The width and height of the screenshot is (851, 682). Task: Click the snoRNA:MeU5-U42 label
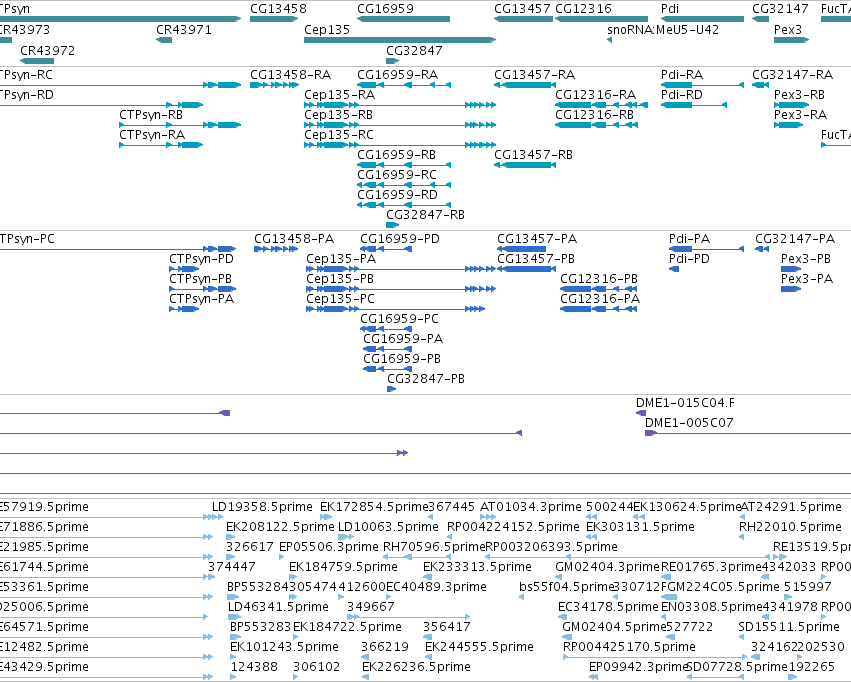pos(663,30)
